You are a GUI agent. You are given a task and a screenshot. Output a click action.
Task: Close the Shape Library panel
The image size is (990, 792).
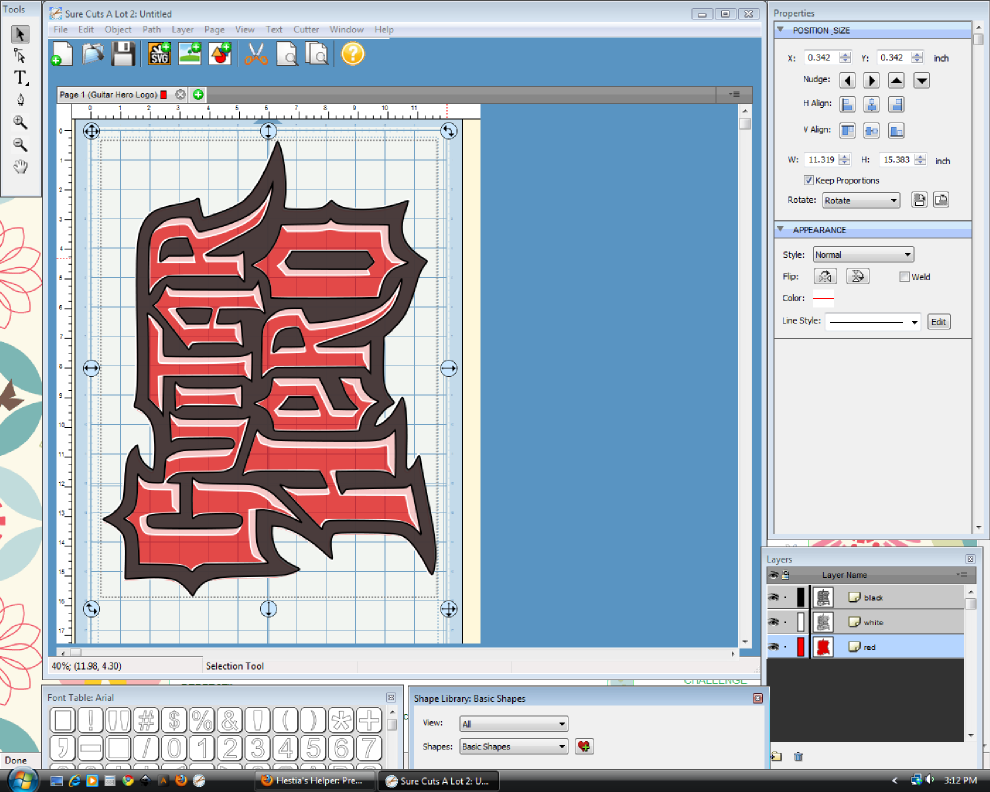pyautogui.click(x=758, y=698)
